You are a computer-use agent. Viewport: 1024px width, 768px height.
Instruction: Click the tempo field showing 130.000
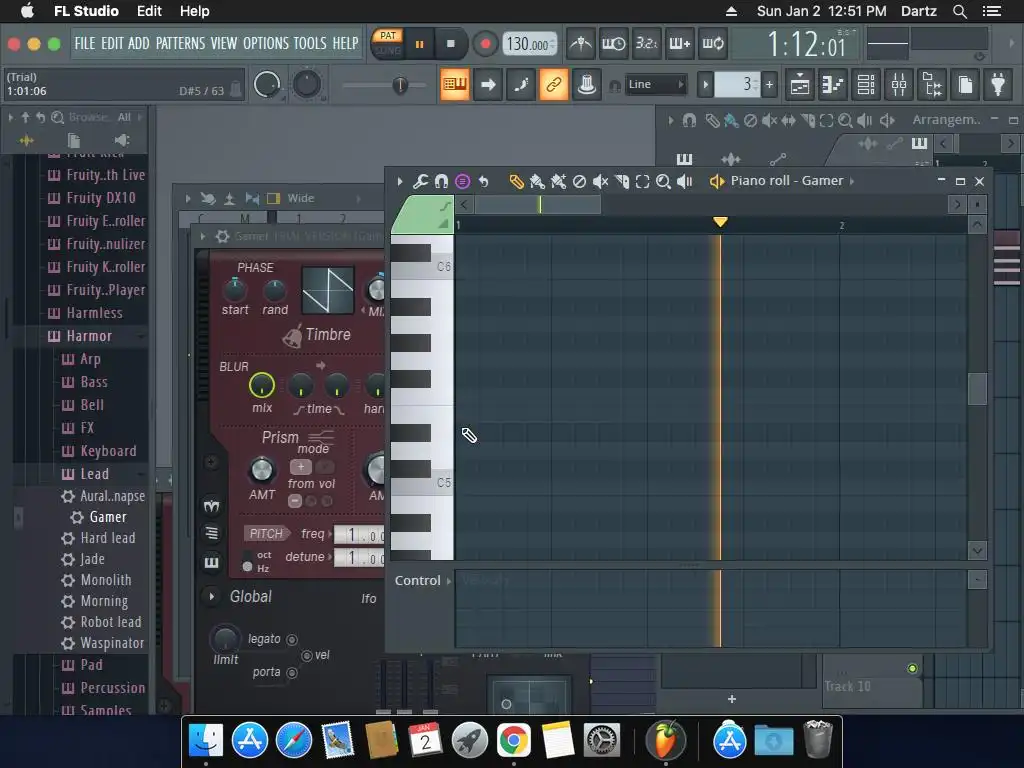530,44
